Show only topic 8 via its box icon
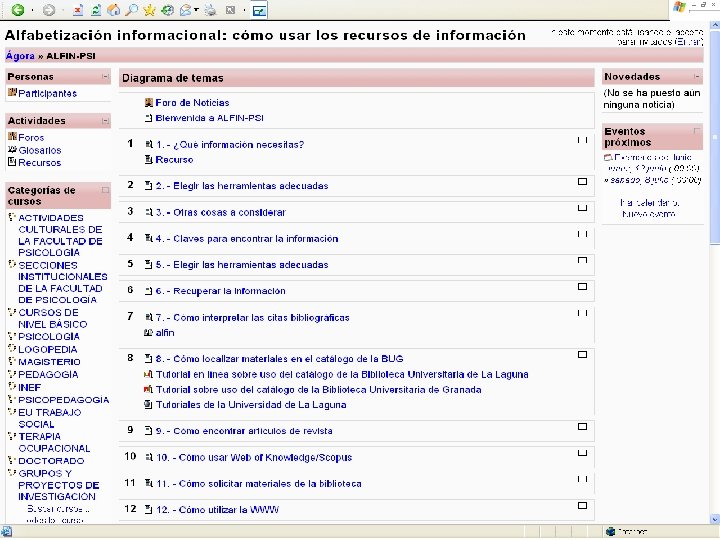Image resolution: width=720 pixels, height=540 pixels. tap(582, 354)
